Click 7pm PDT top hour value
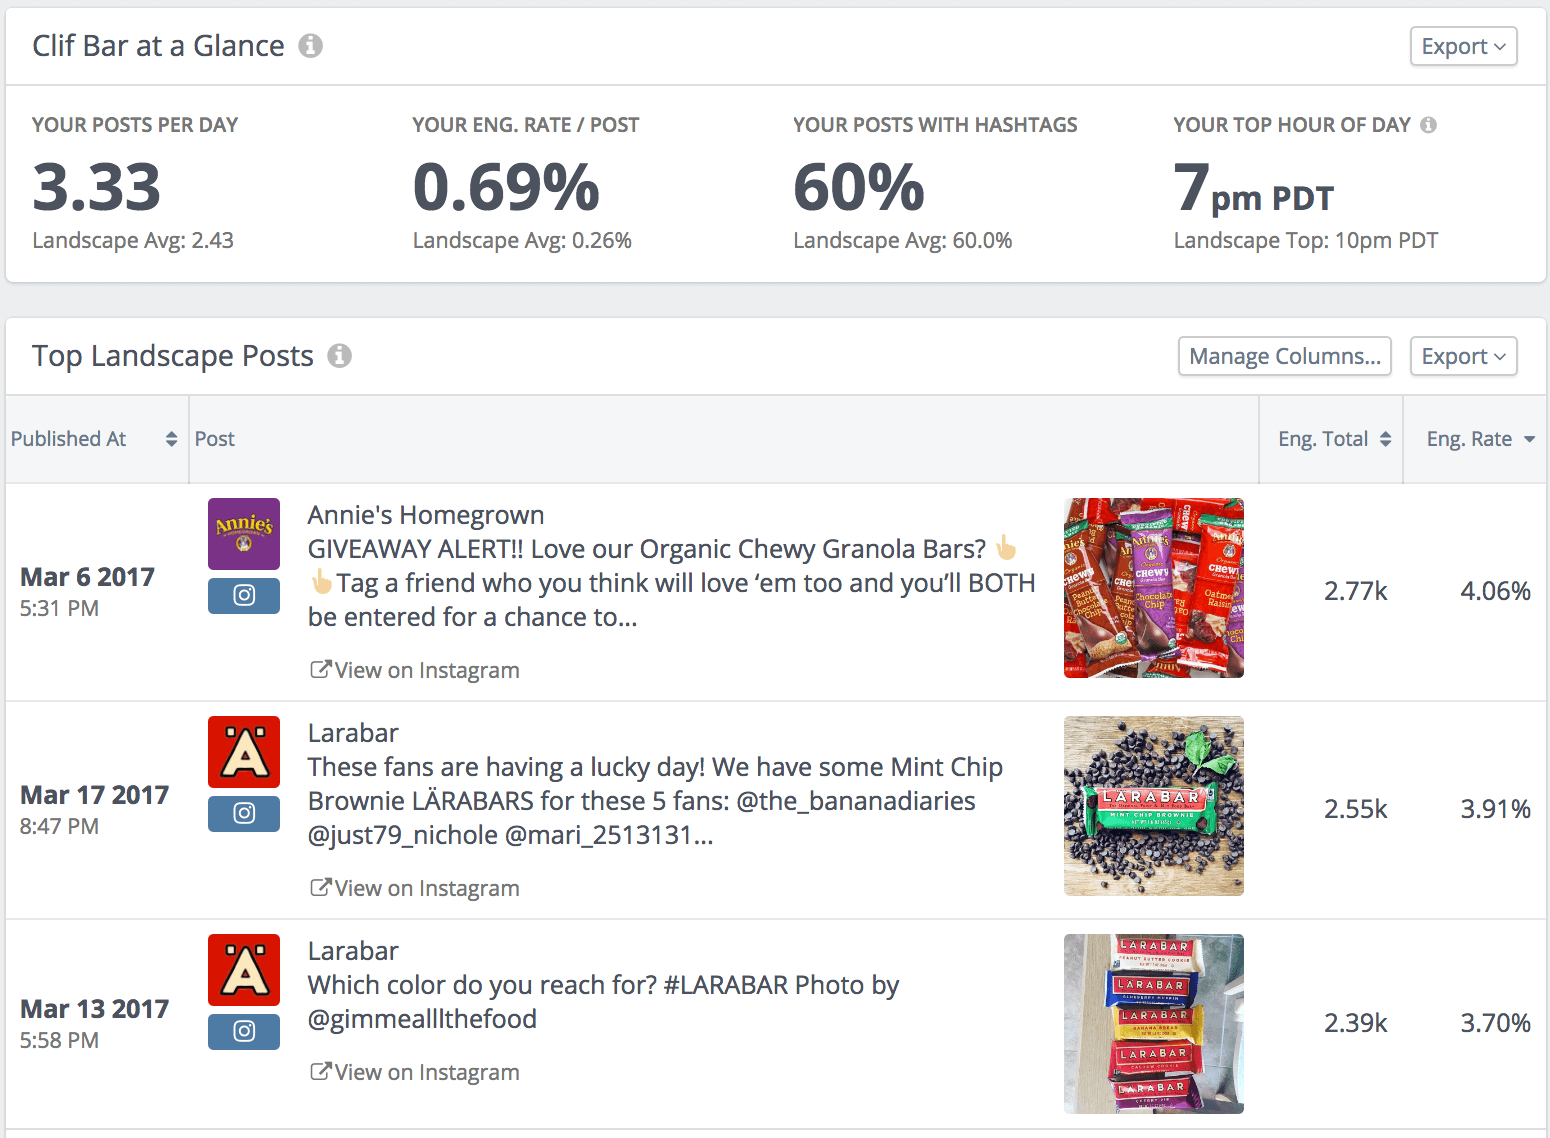The height and width of the screenshot is (1138, 1550). [1254, 189]
